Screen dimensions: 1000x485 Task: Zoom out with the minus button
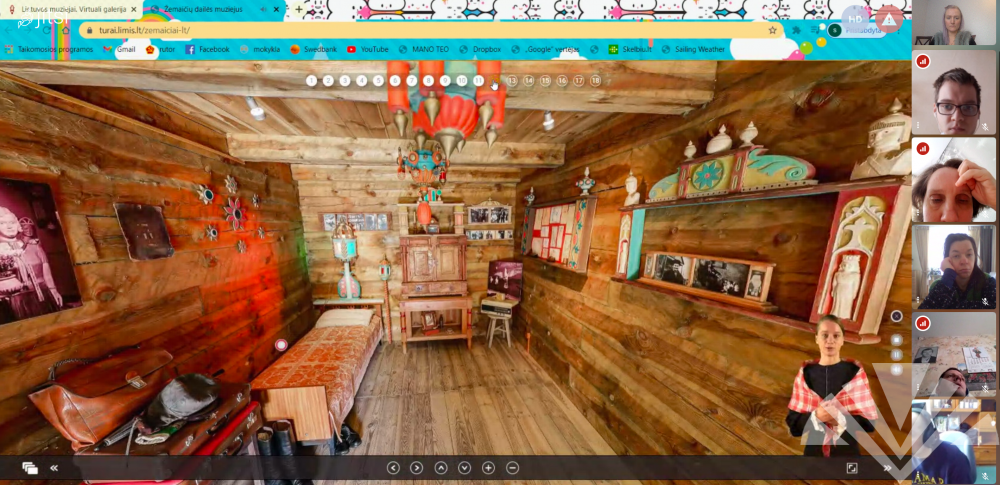tap(512, 468)
